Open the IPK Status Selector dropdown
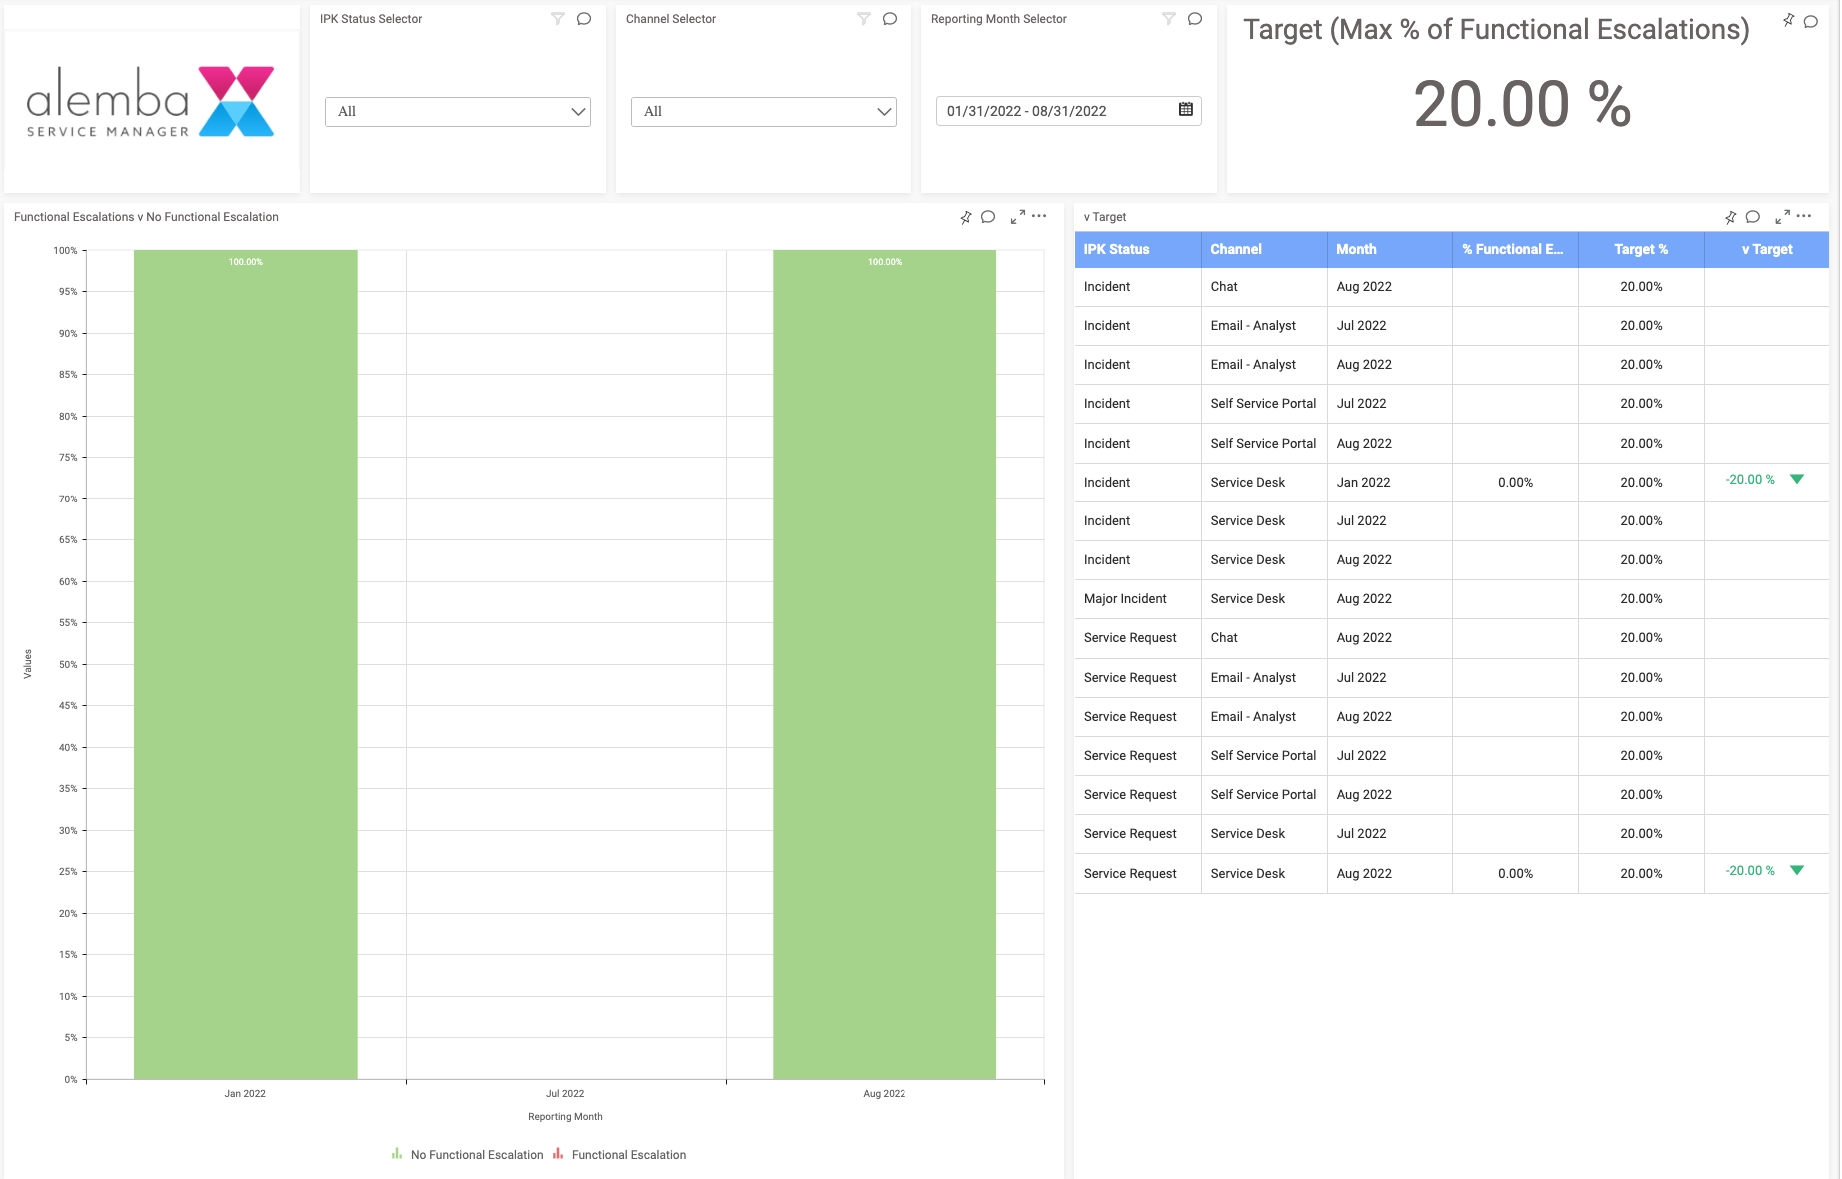This screenshot has height=1179, width=1842. point(457,112)
